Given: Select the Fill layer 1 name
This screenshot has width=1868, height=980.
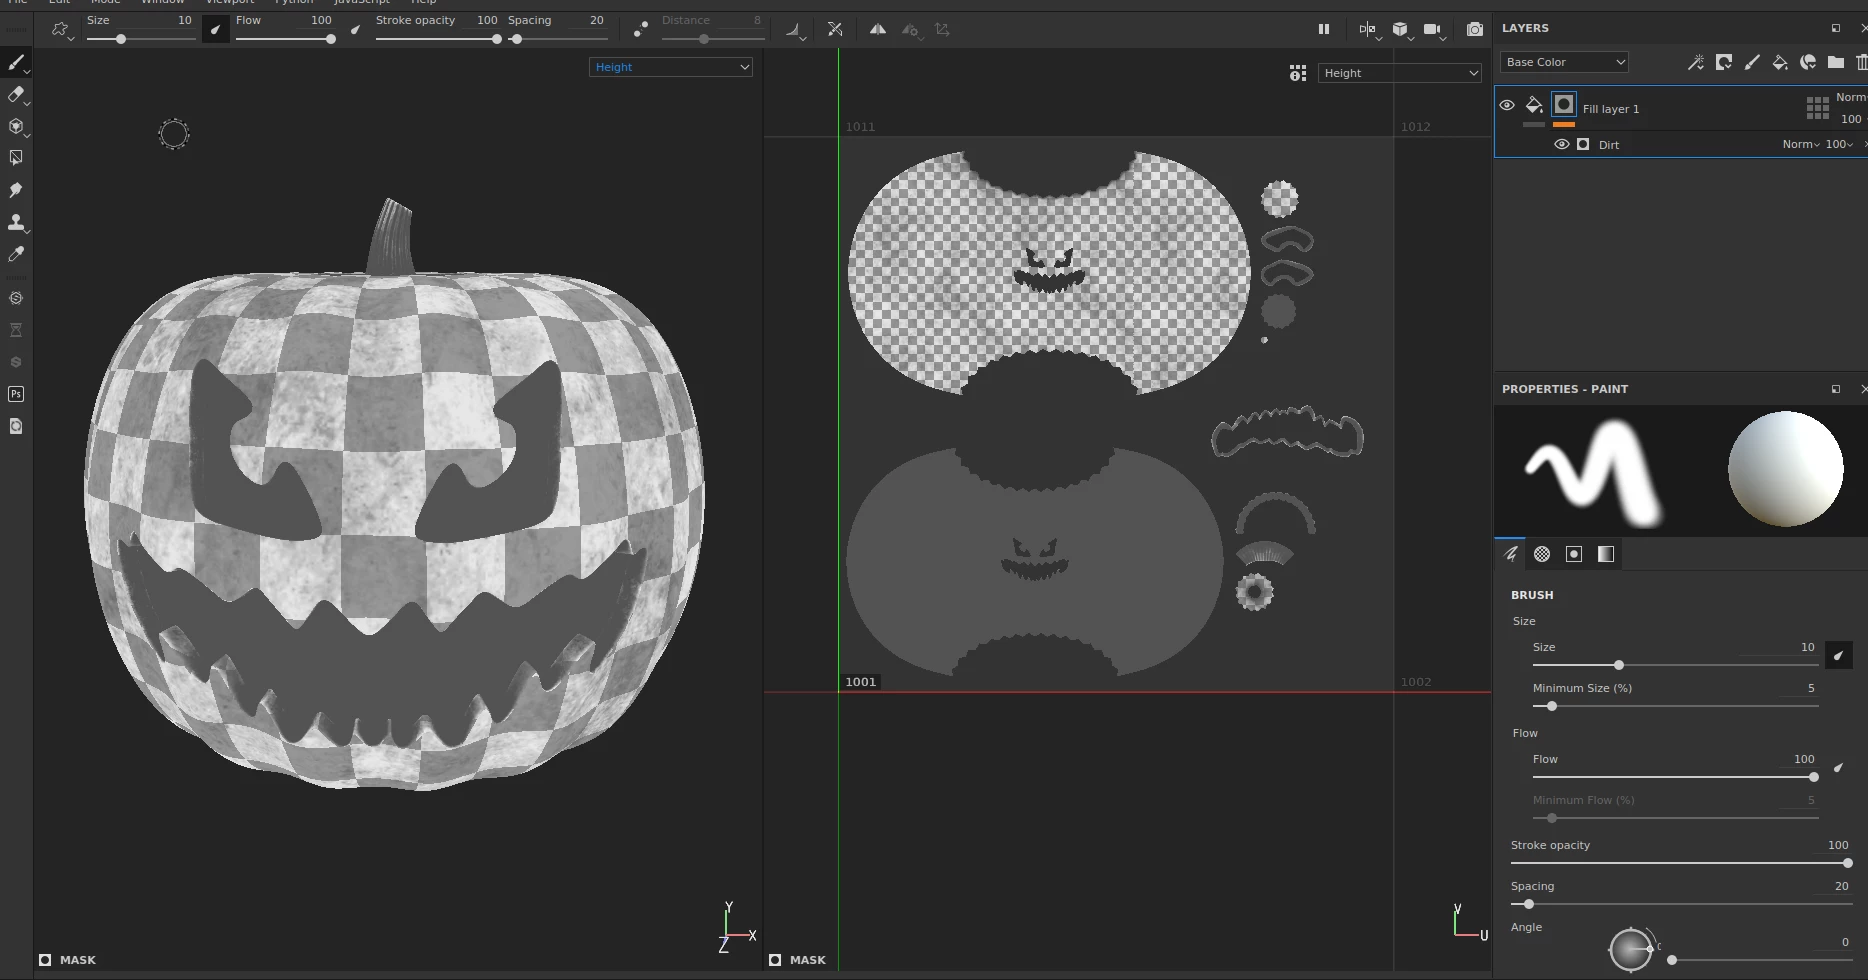Looking at the screenshot, I should 1611,109.
